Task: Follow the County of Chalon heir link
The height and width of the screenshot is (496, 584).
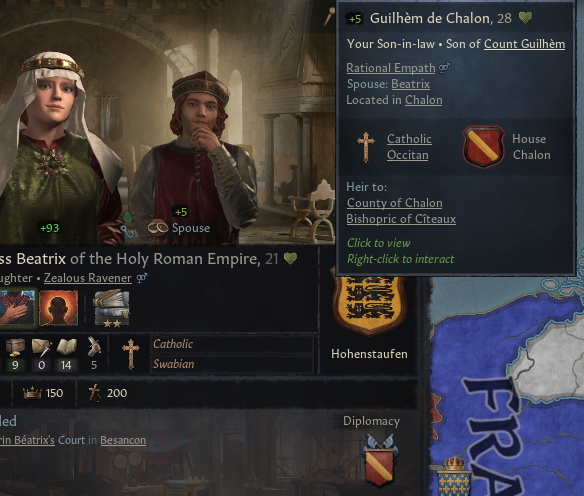Action: [x=394, y=203]
